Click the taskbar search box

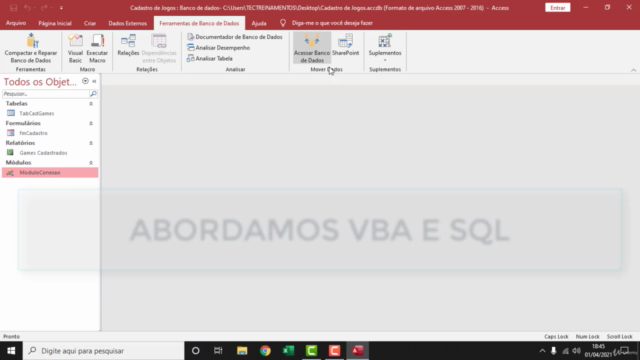[x=104, y=351]
